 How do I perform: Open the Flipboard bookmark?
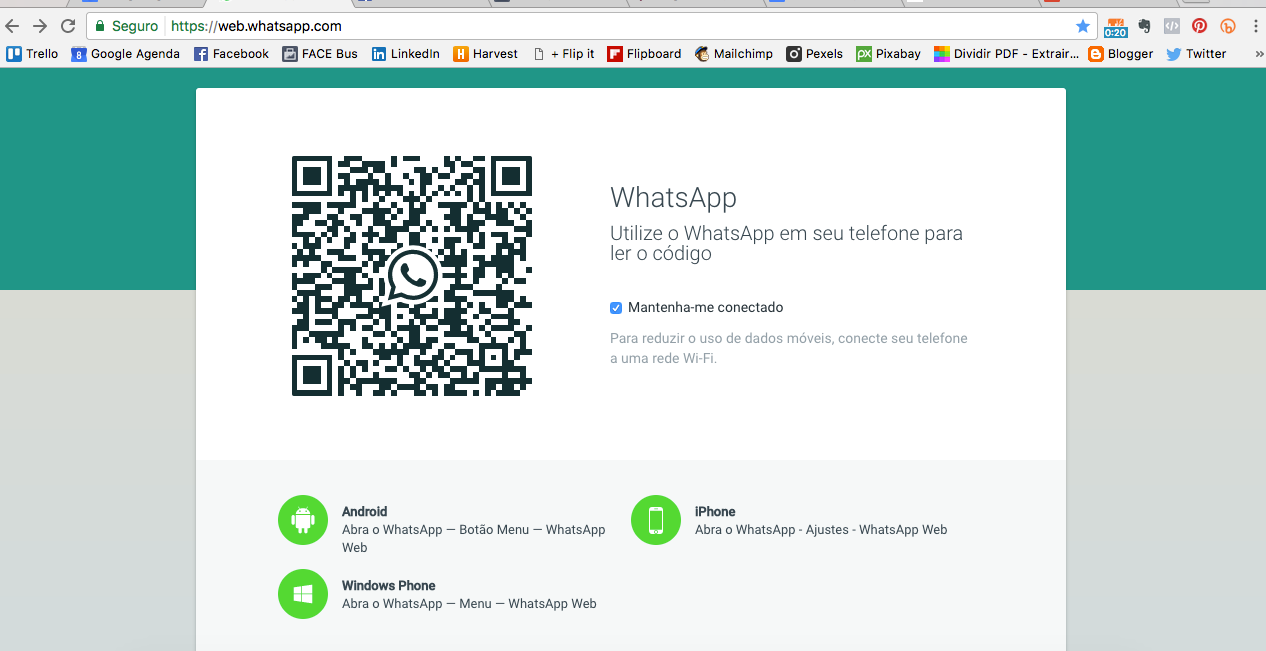644,54
